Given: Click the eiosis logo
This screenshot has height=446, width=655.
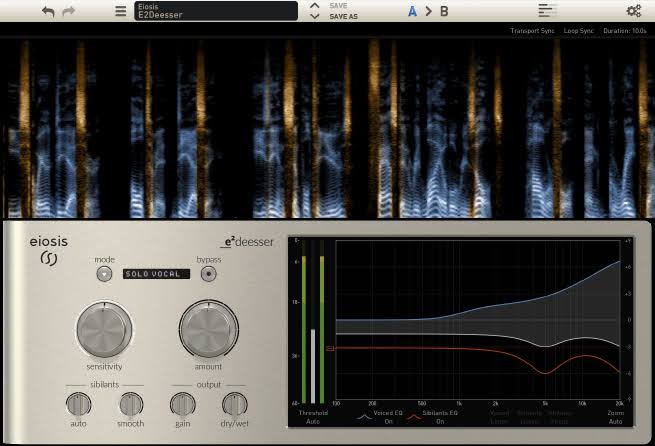Looking at the screenshot, I should pos(48,251).
